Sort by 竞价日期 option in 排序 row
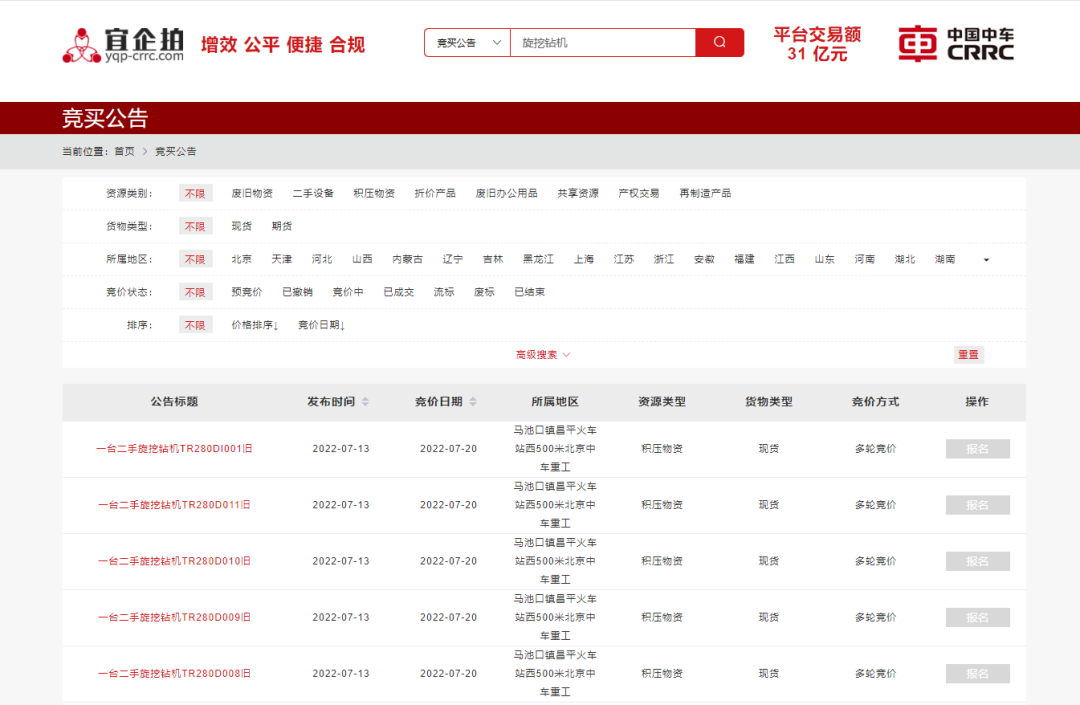The height and width of the screenshot is (705, 1080). coord(321,325)
